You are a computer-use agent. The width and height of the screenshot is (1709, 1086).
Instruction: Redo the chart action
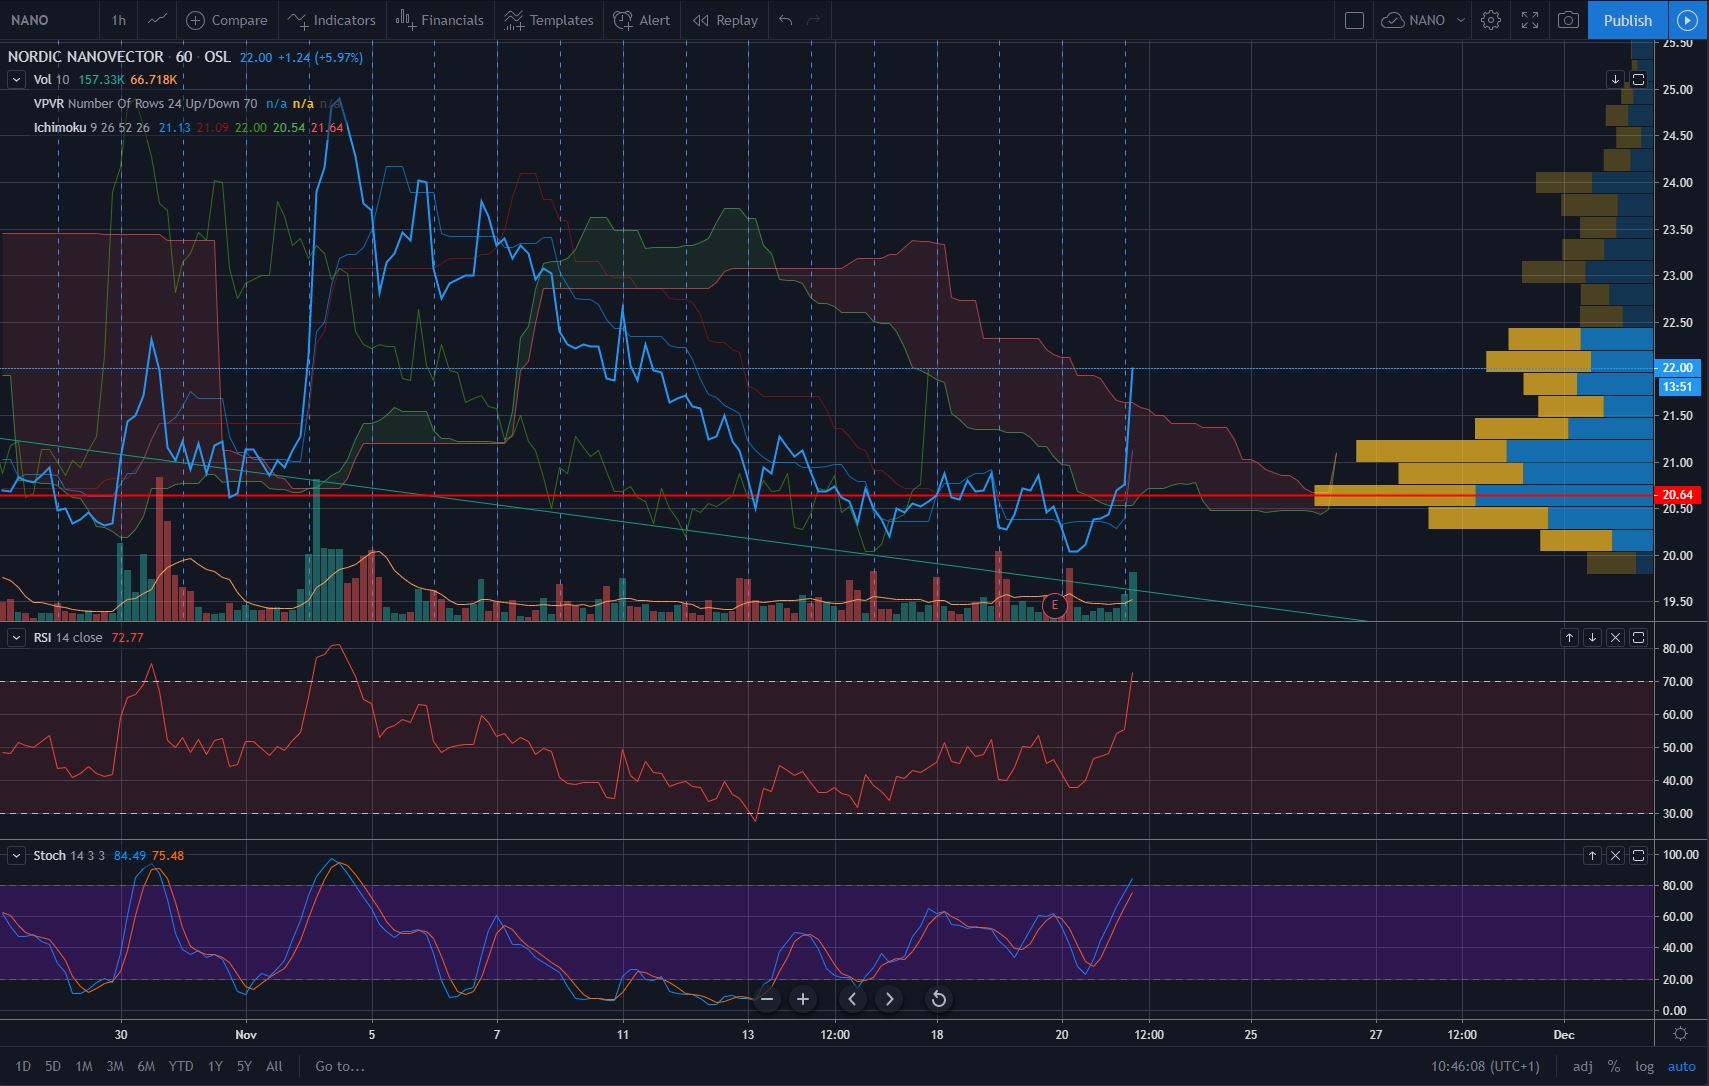(x=814, y=20)
